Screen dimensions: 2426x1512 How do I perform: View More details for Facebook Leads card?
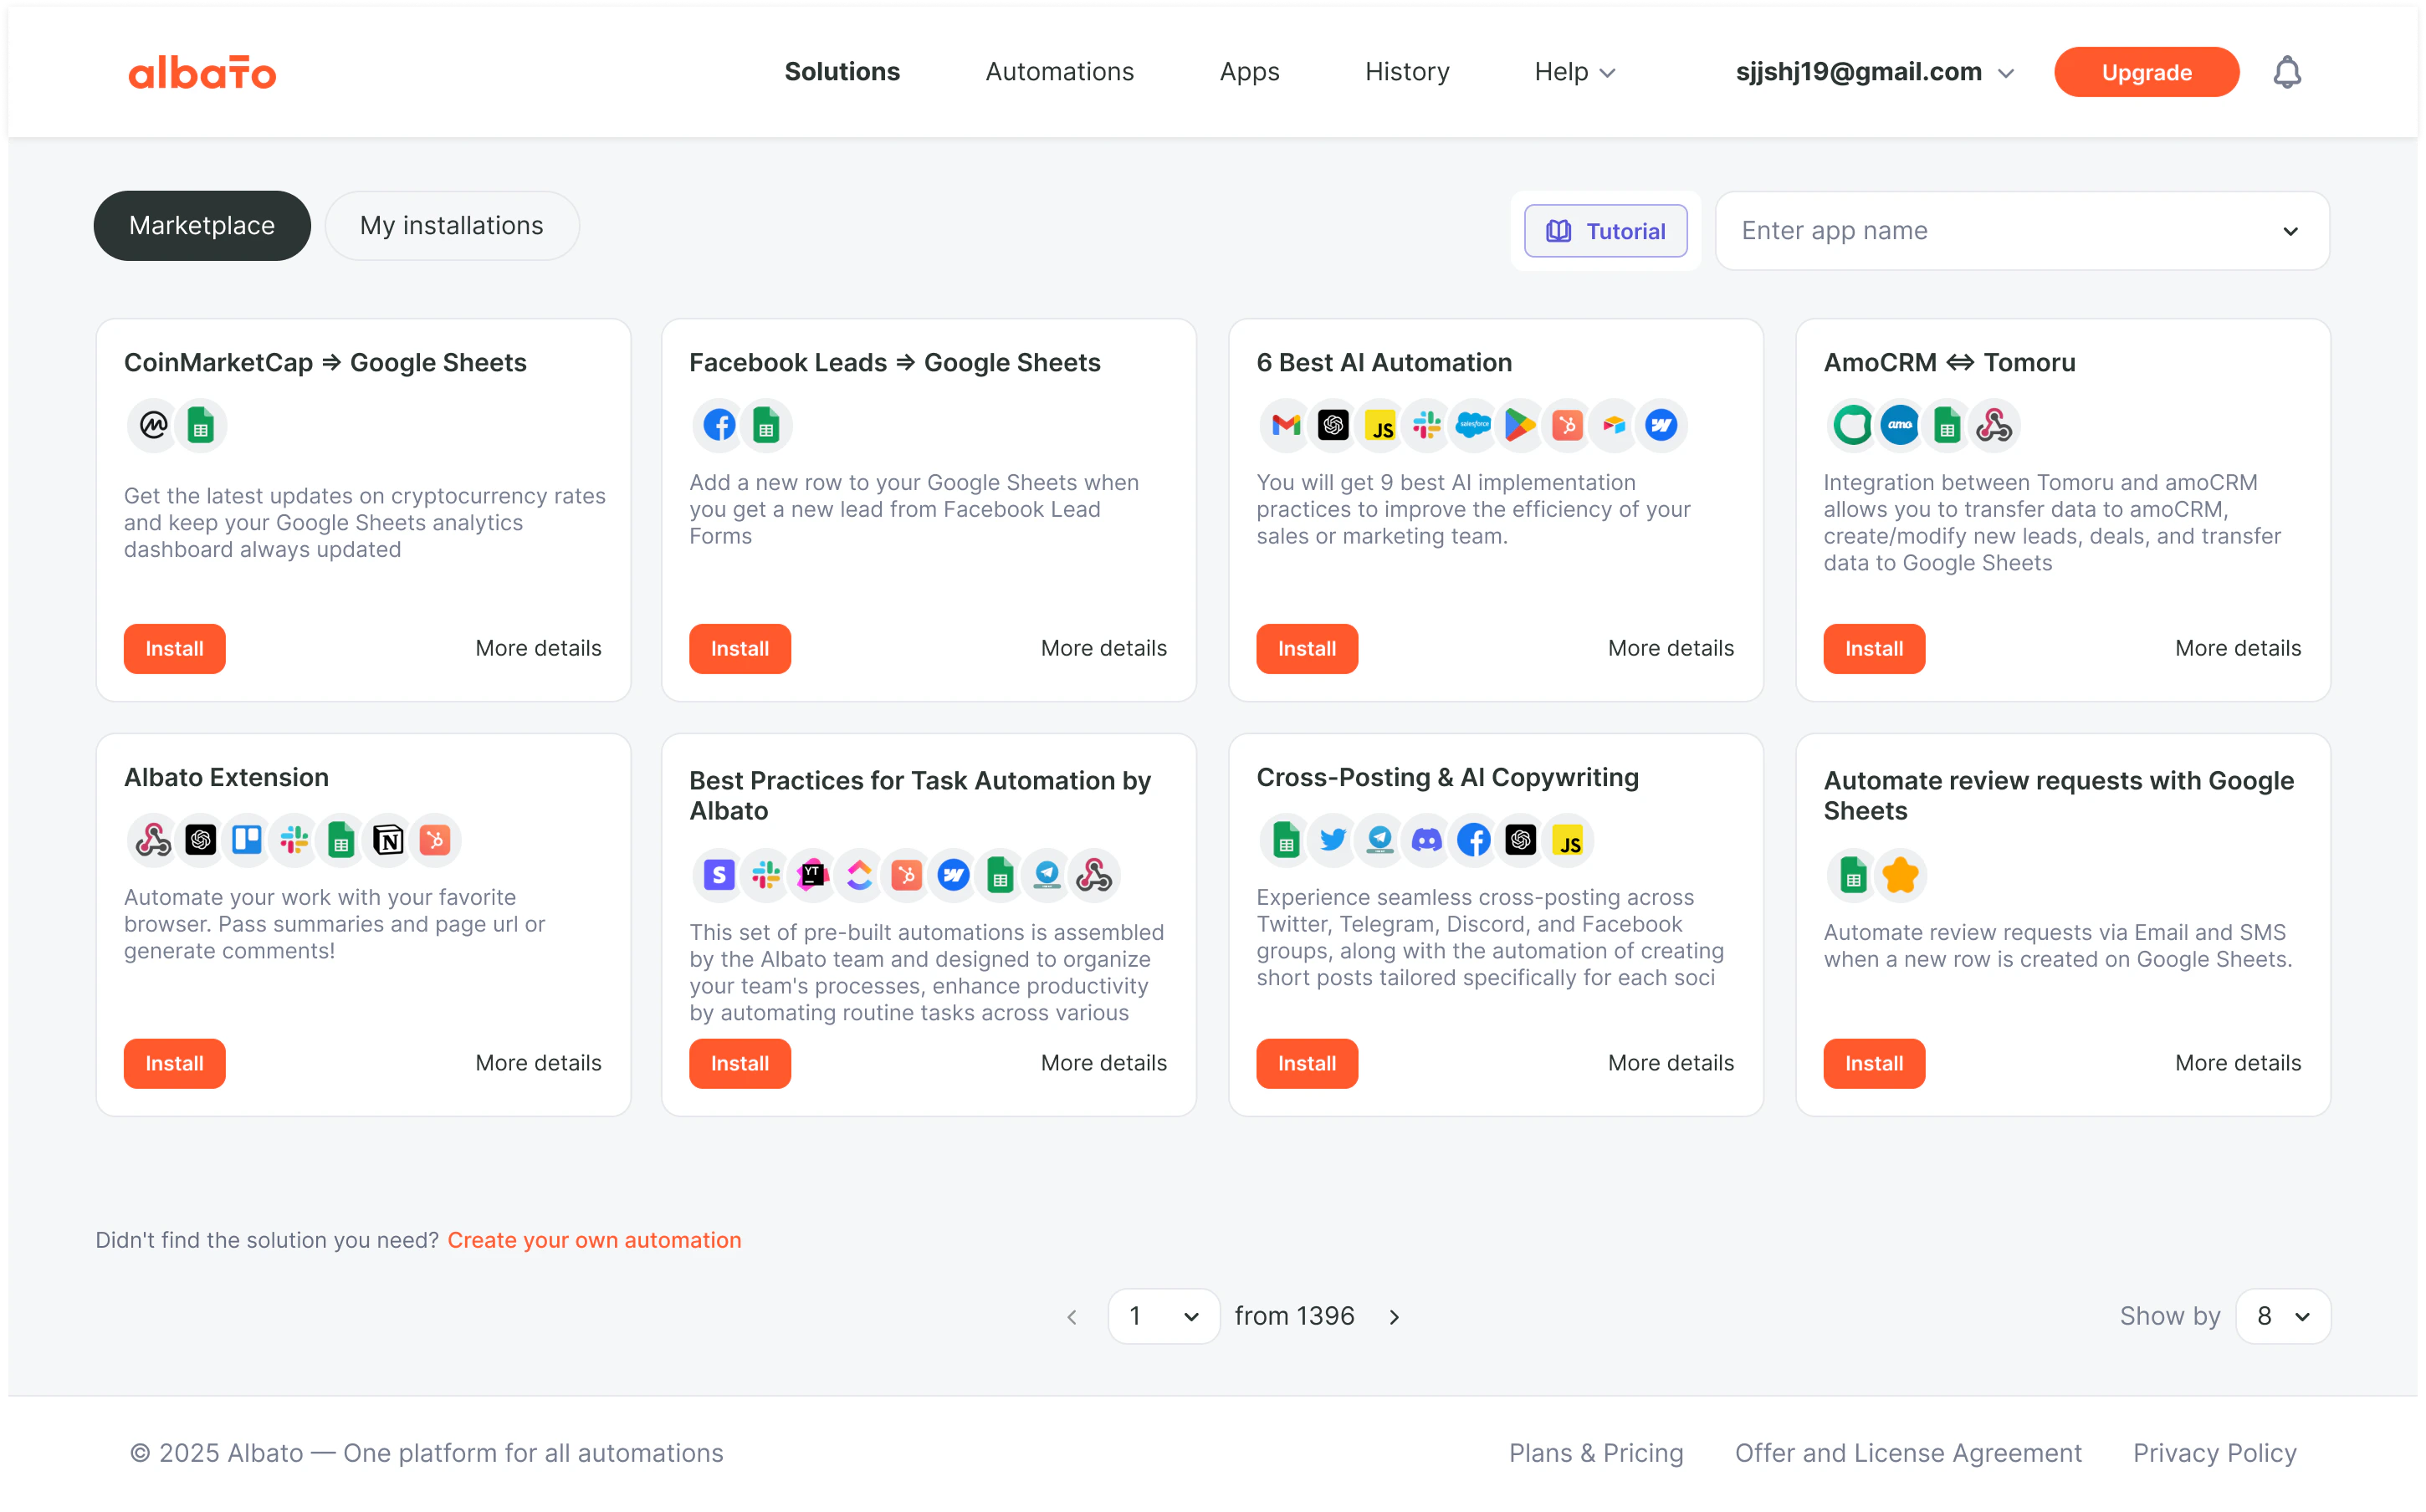point(1104,649)
